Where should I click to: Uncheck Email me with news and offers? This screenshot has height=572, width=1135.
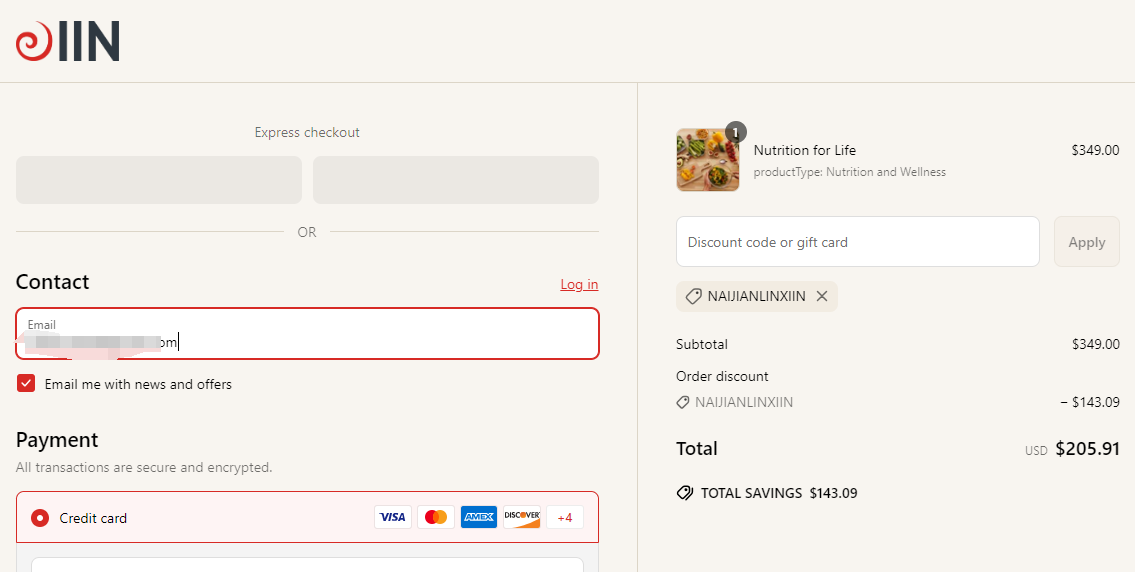pyautogui.click(x=26, y=384)
